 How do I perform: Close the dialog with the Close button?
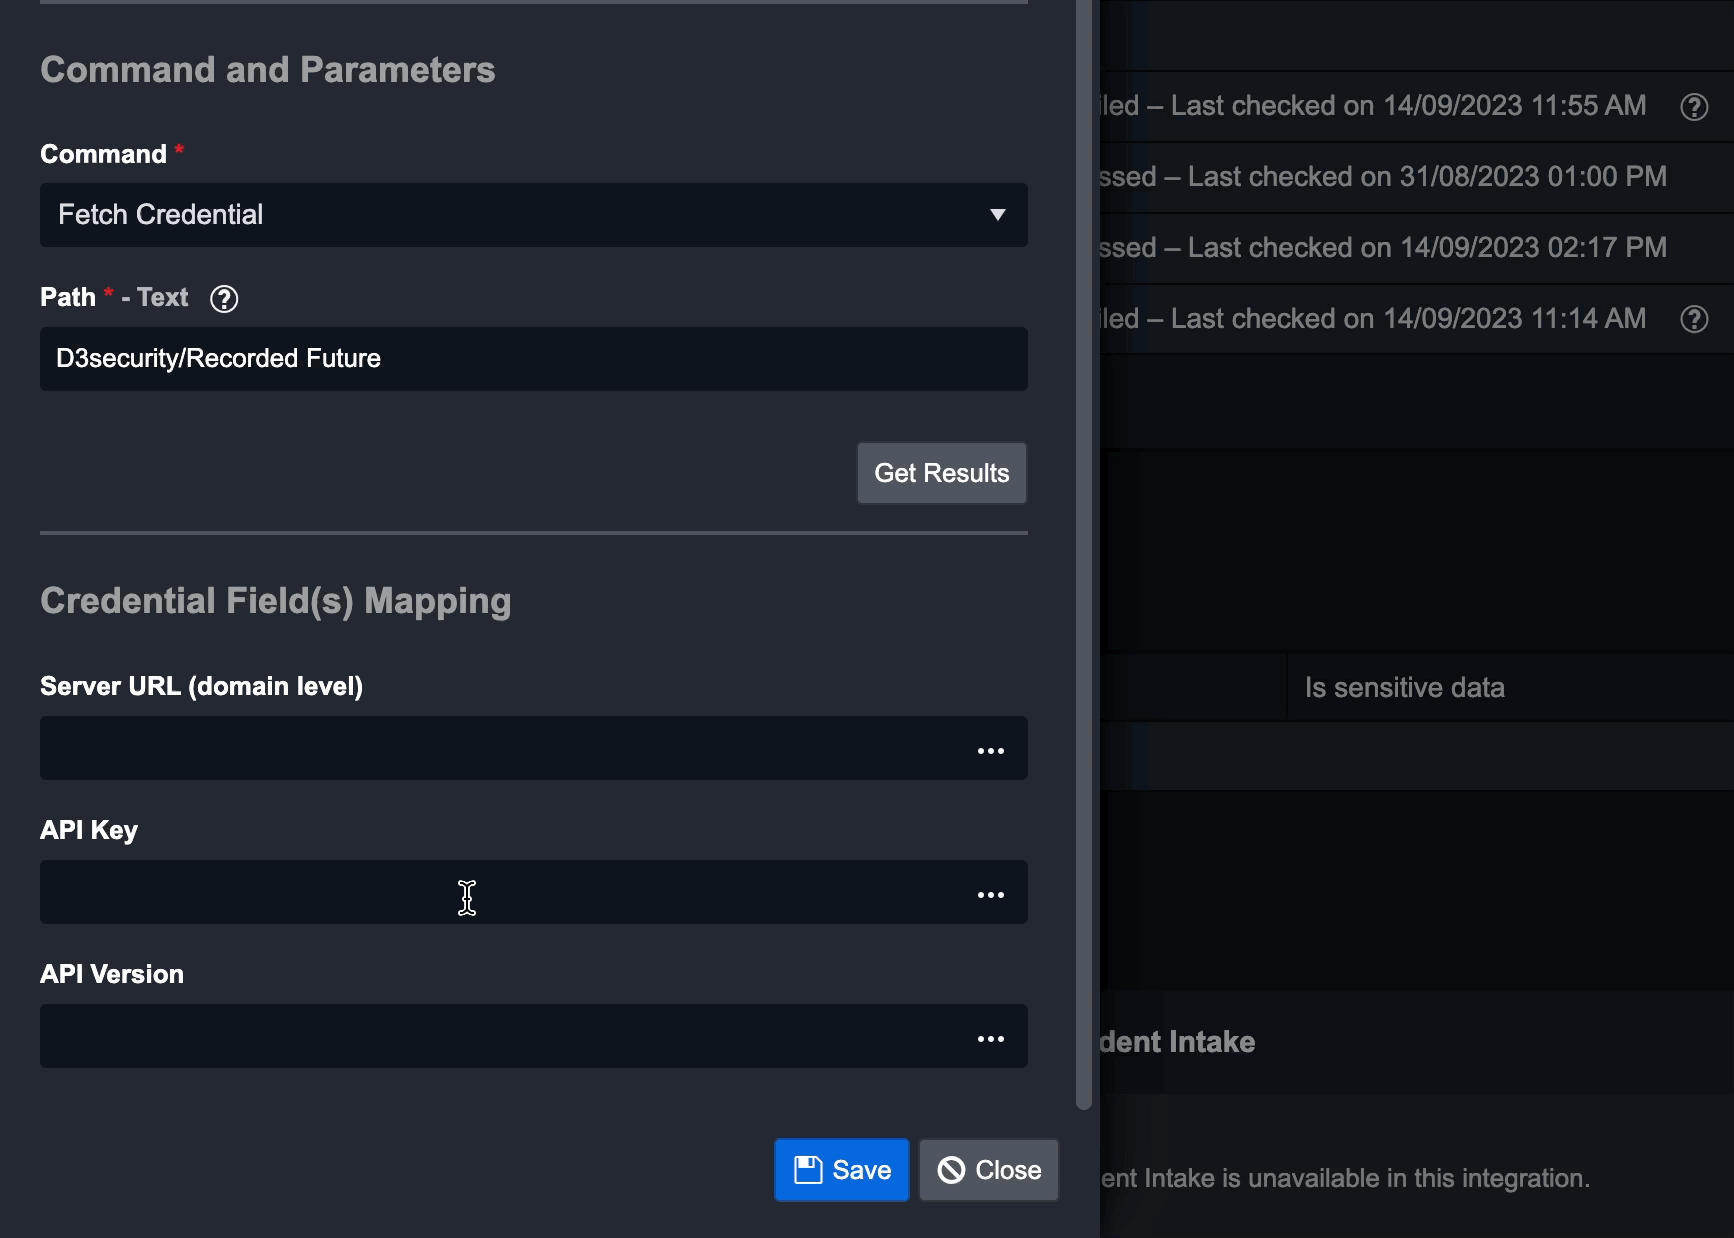pos(988,1170)
